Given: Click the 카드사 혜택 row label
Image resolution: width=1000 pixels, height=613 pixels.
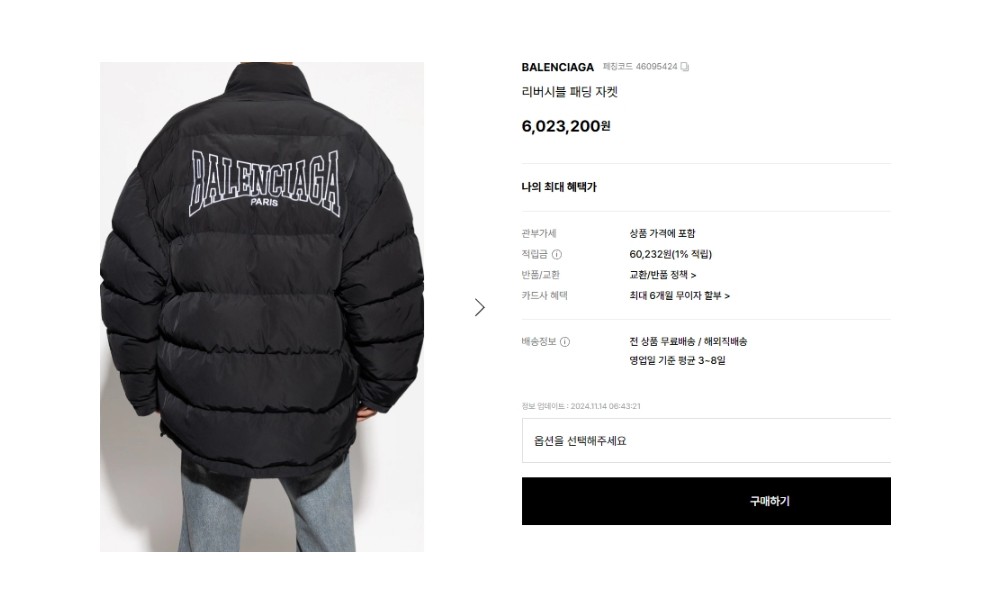Looking at the screenshot, I should pos(544,295).
